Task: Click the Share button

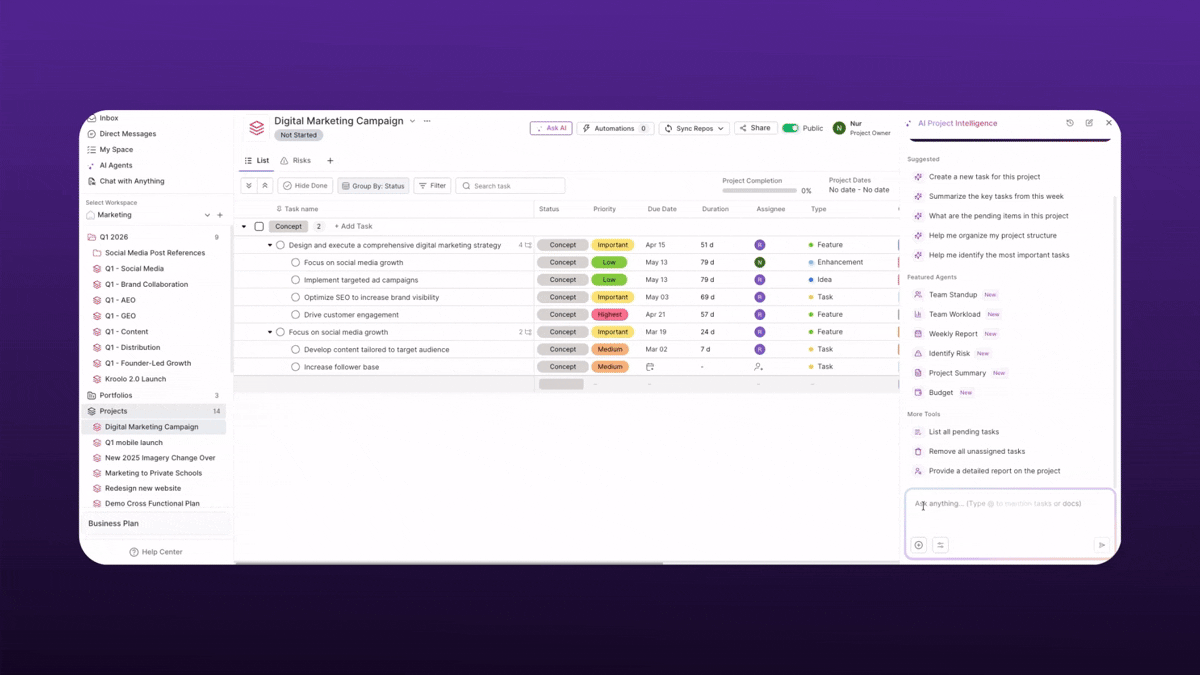Action: 755,128
